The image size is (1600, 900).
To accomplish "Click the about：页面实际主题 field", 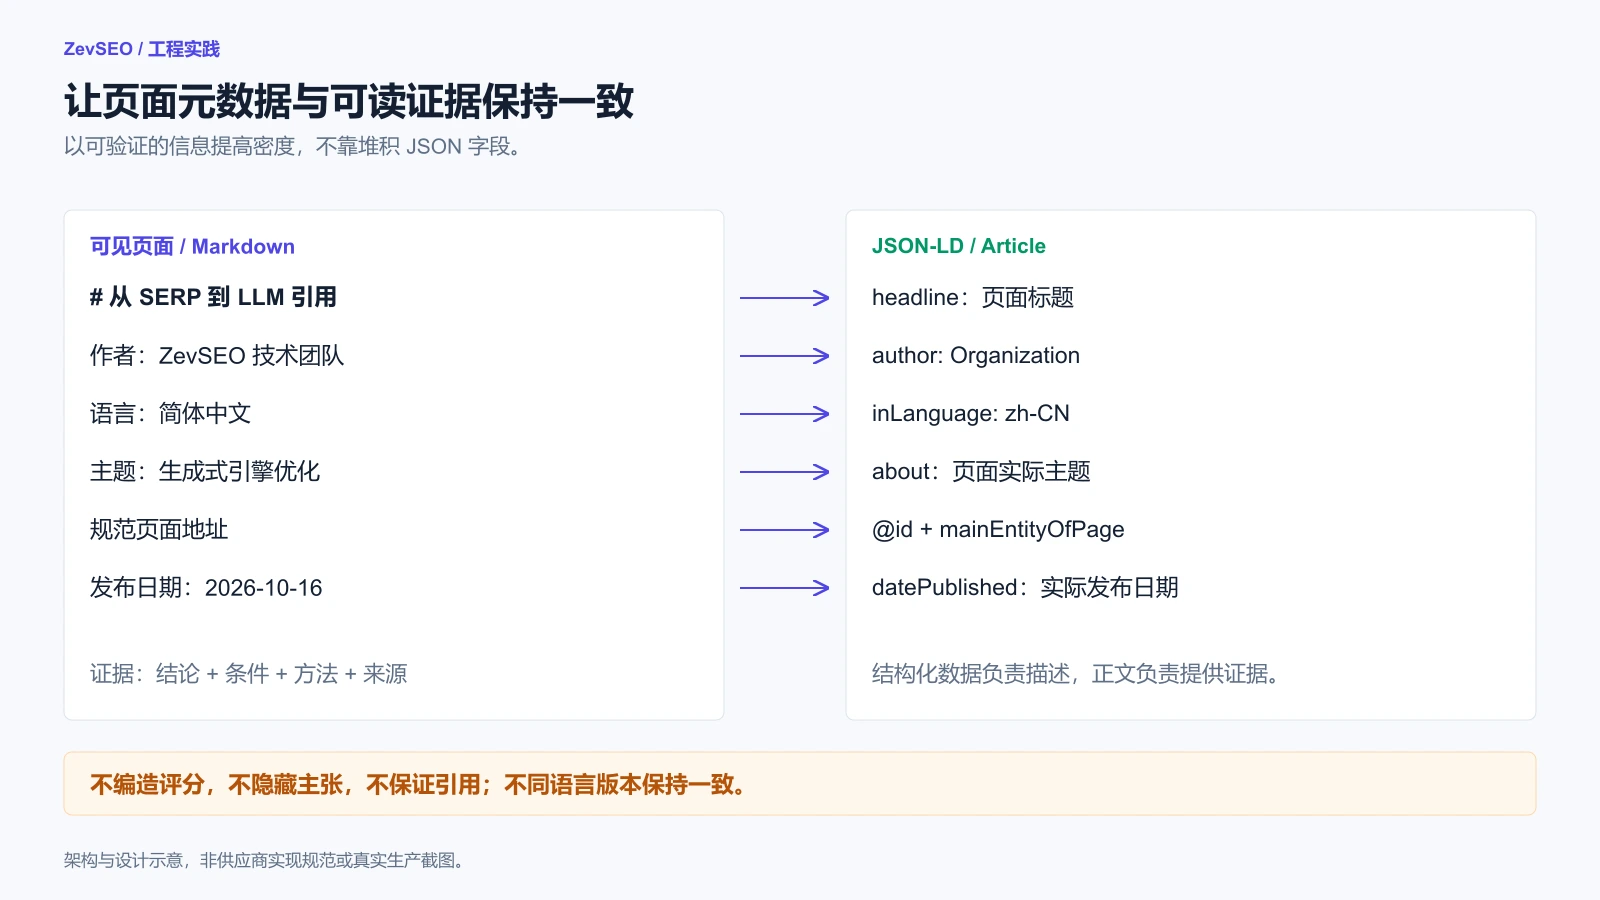I will pos(981,471).
